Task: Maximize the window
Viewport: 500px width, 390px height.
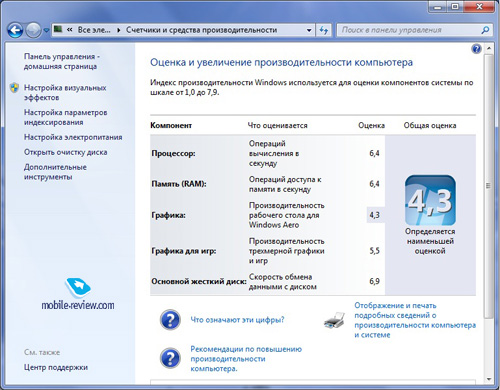Action: click(x=456, y=7)
